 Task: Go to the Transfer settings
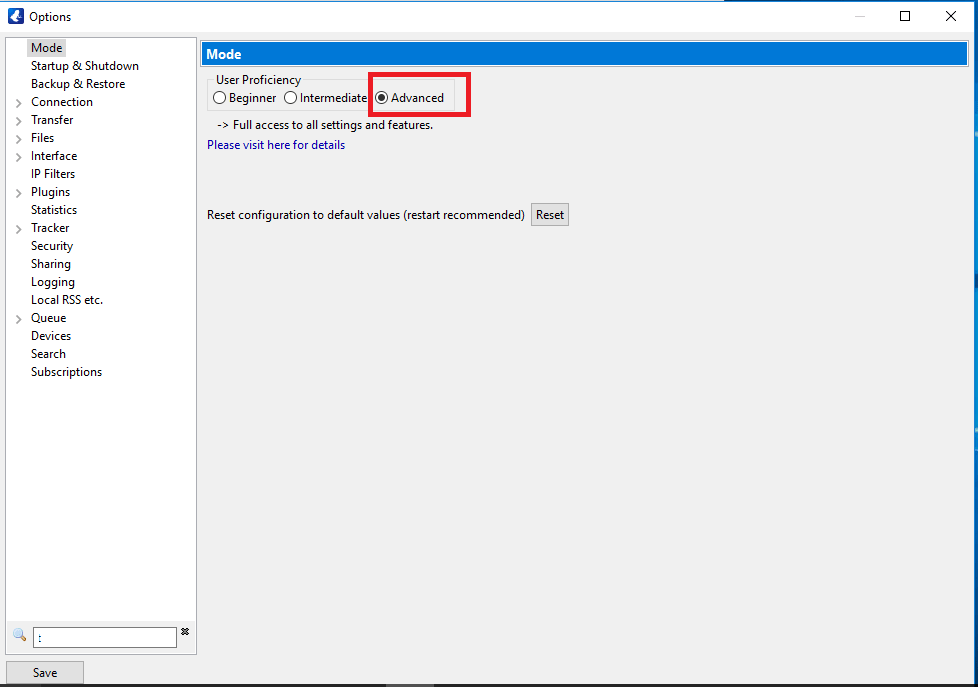coord(52,120)
